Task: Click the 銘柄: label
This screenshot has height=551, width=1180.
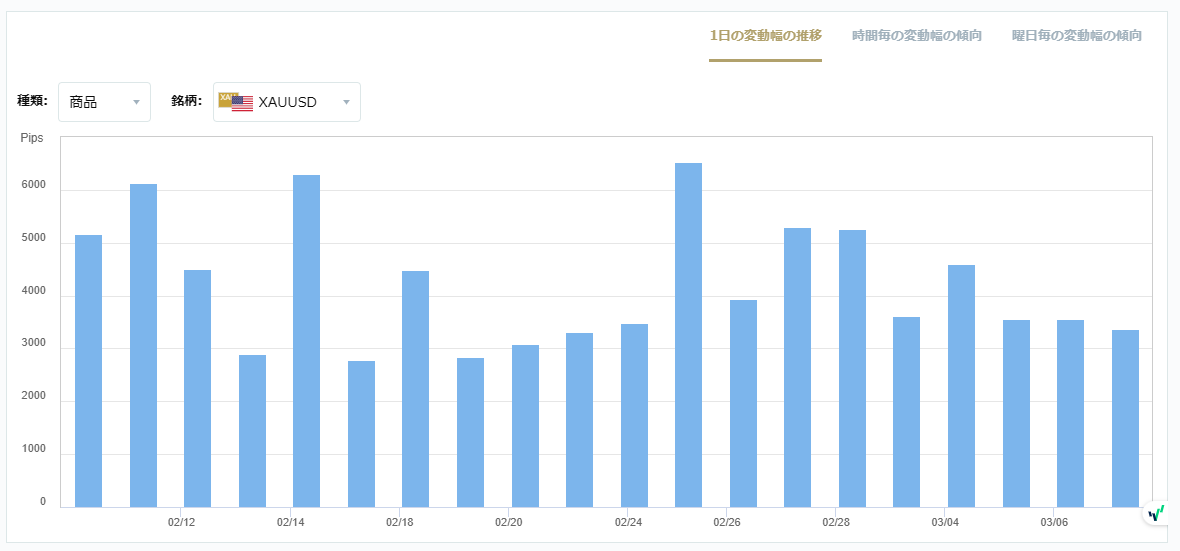Action: coord(187,101)
